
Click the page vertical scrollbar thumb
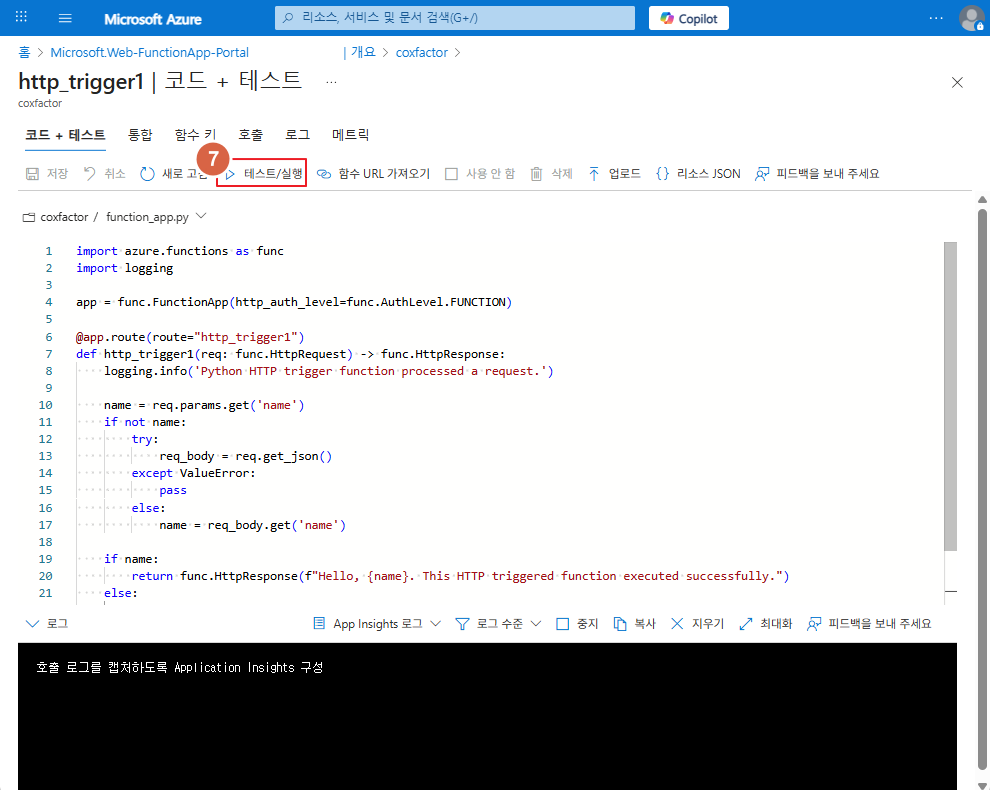click(982, 489)
